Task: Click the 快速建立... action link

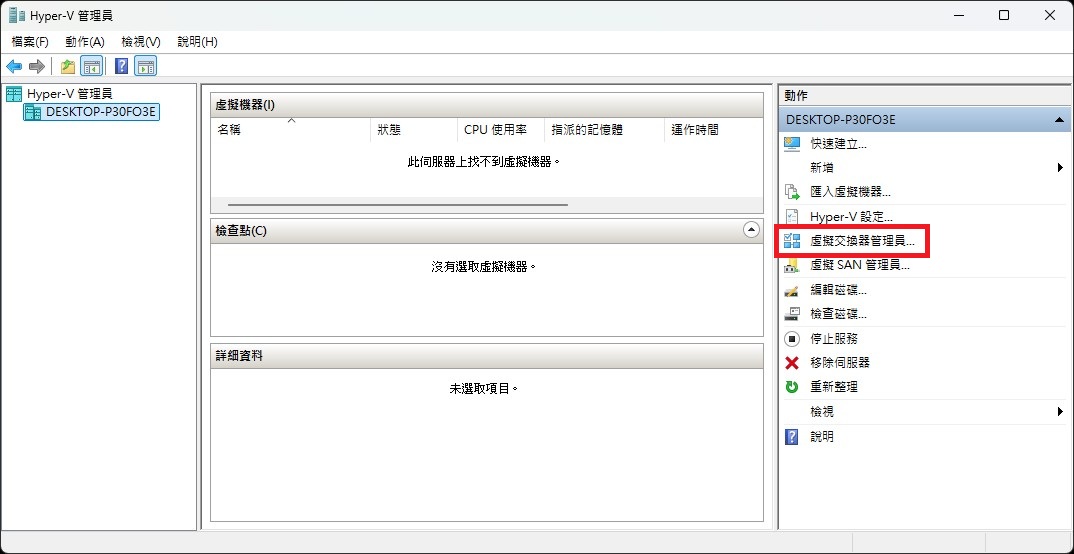Action: [839, 144]
